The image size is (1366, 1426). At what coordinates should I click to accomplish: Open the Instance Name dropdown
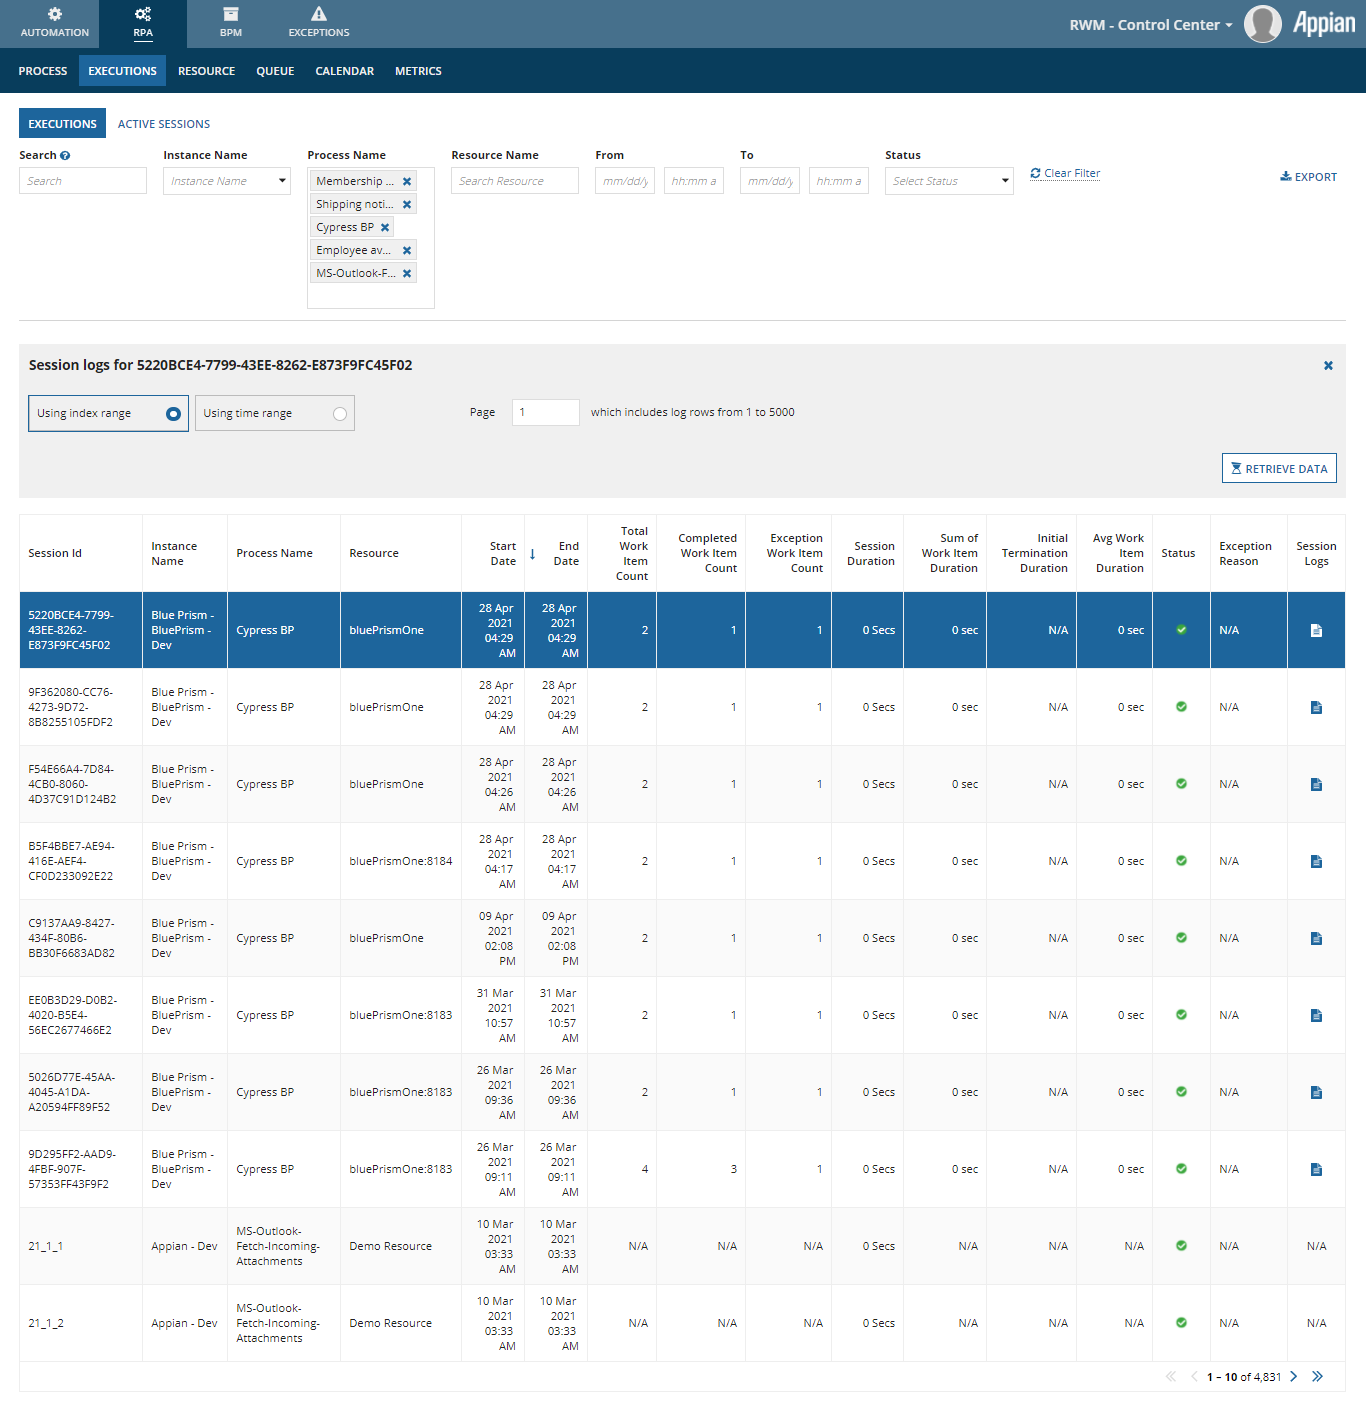pyautogui.click(x=227, y=181)
